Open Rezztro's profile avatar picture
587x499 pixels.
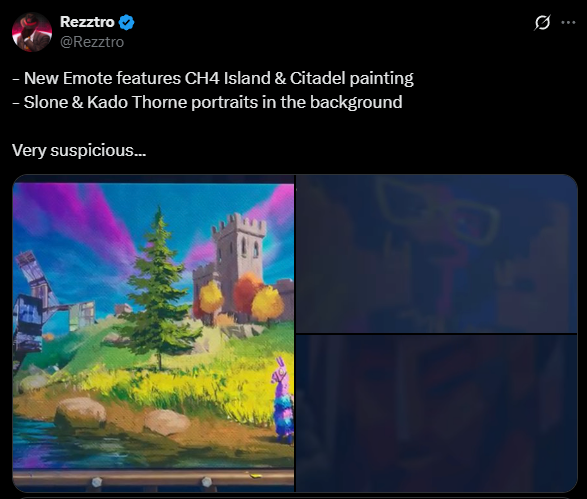click(x=32, y=32)
